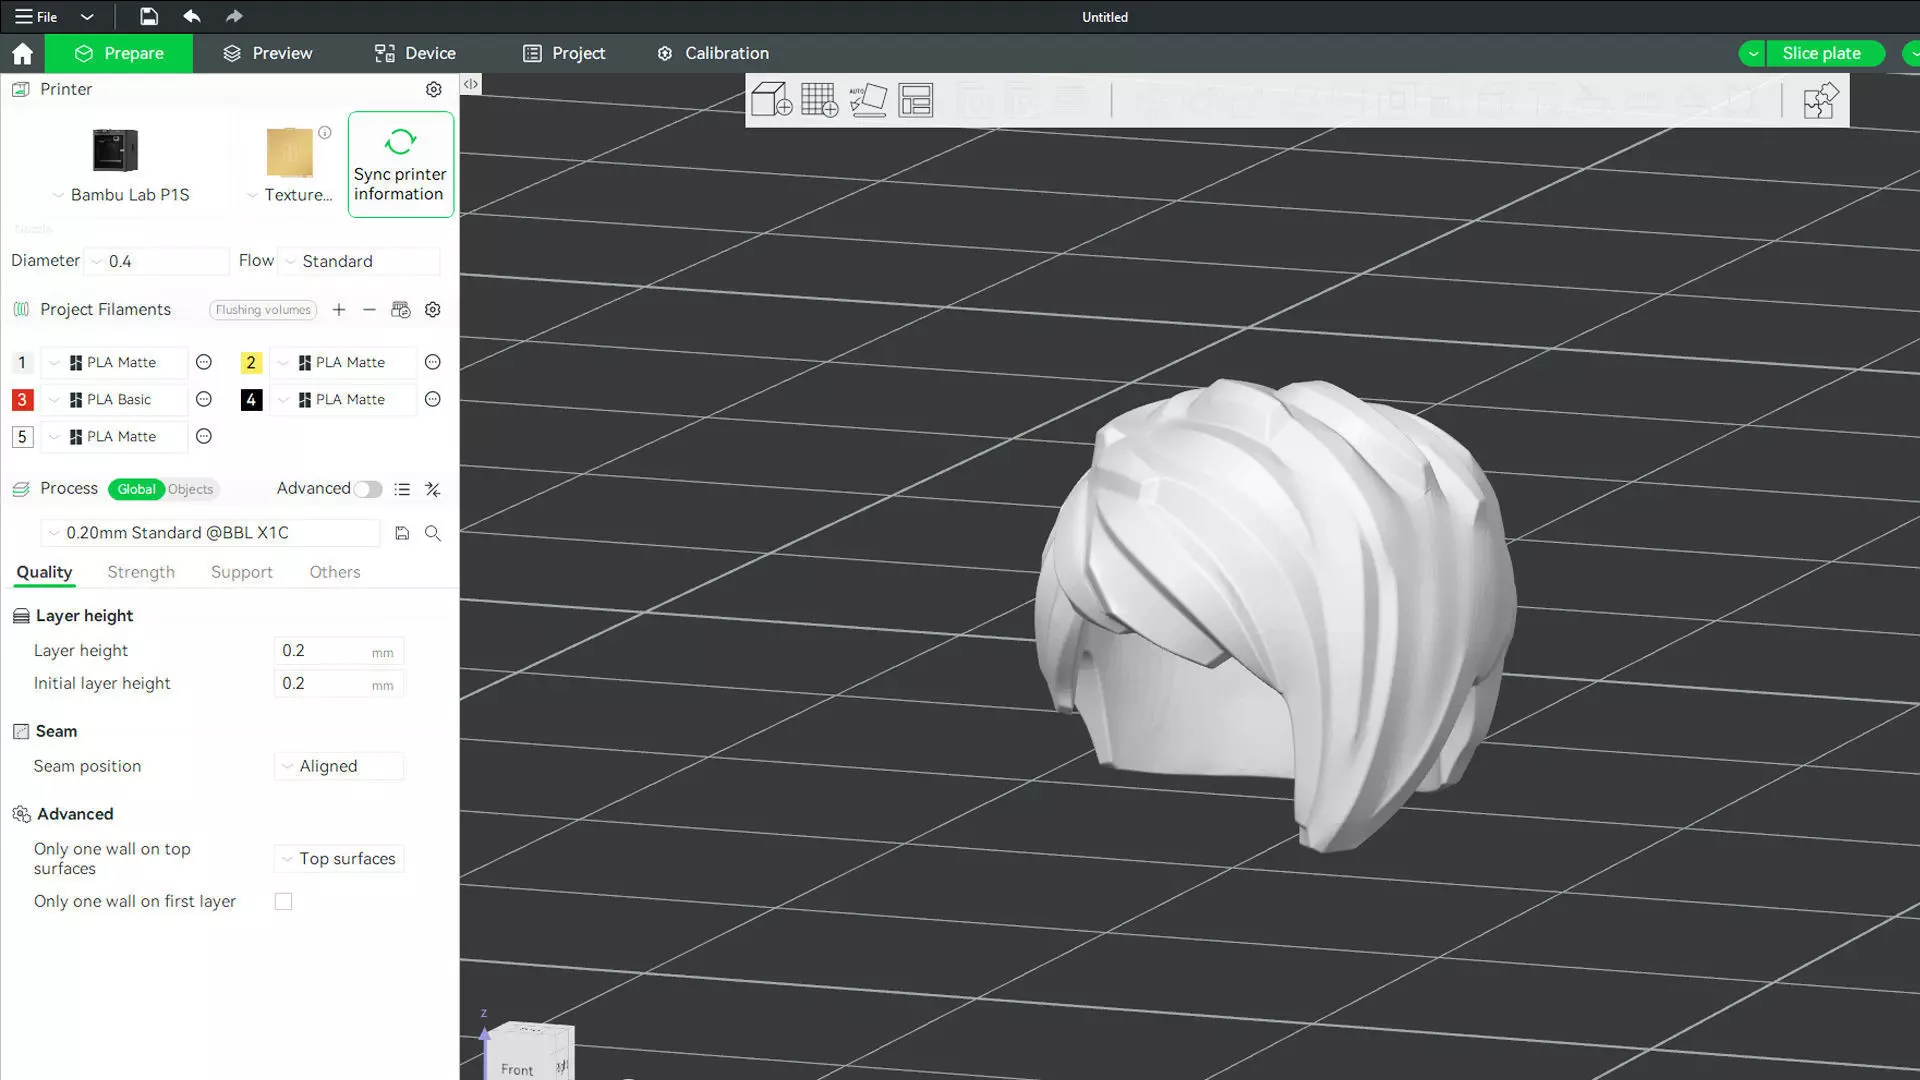Click the redo arrow icon
The image size is (1920, 1080).
point(234,16)
